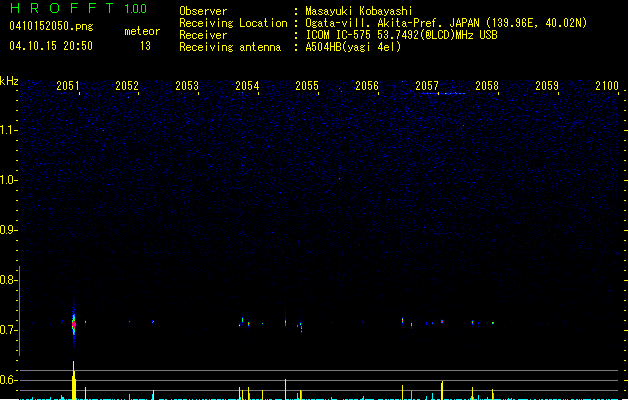
Task: Click the Receiving Location label
Action: click(233, 23)
